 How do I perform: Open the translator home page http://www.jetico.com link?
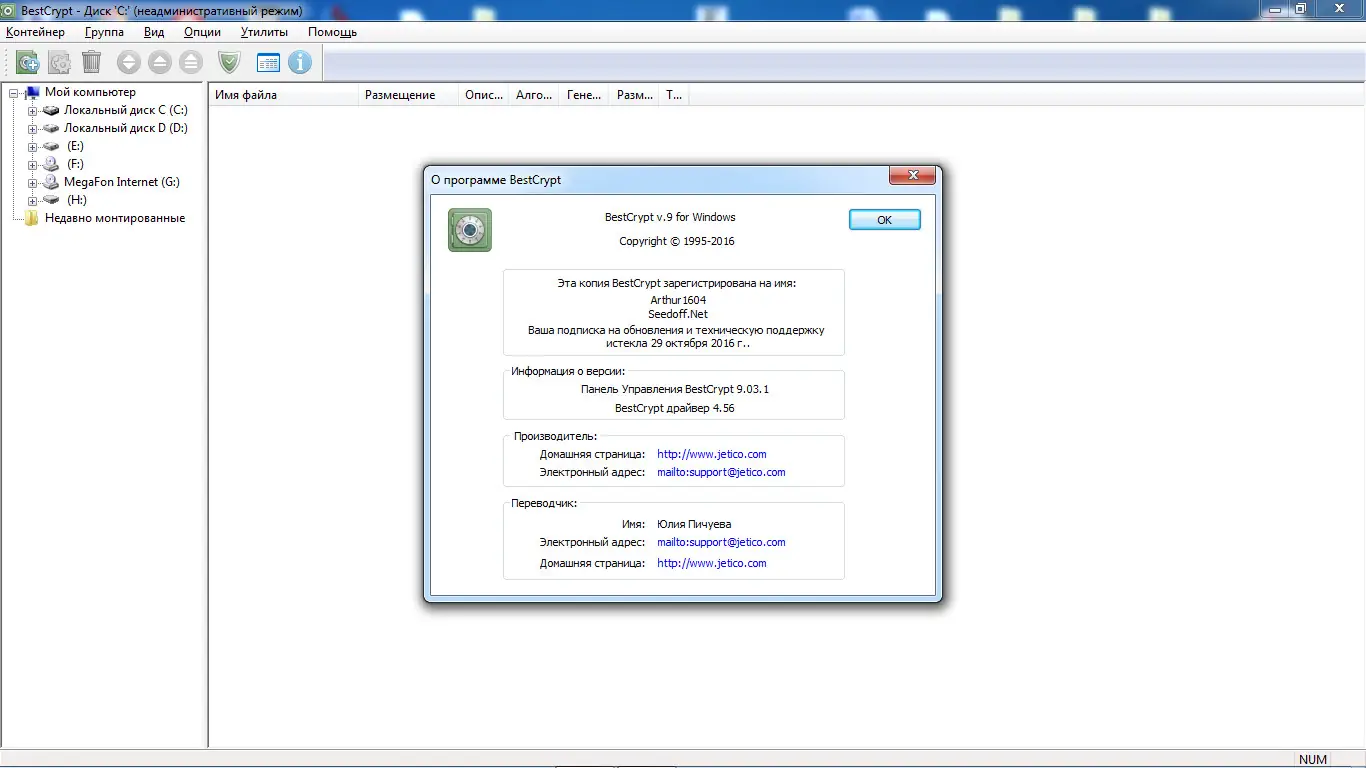point(712,563)
